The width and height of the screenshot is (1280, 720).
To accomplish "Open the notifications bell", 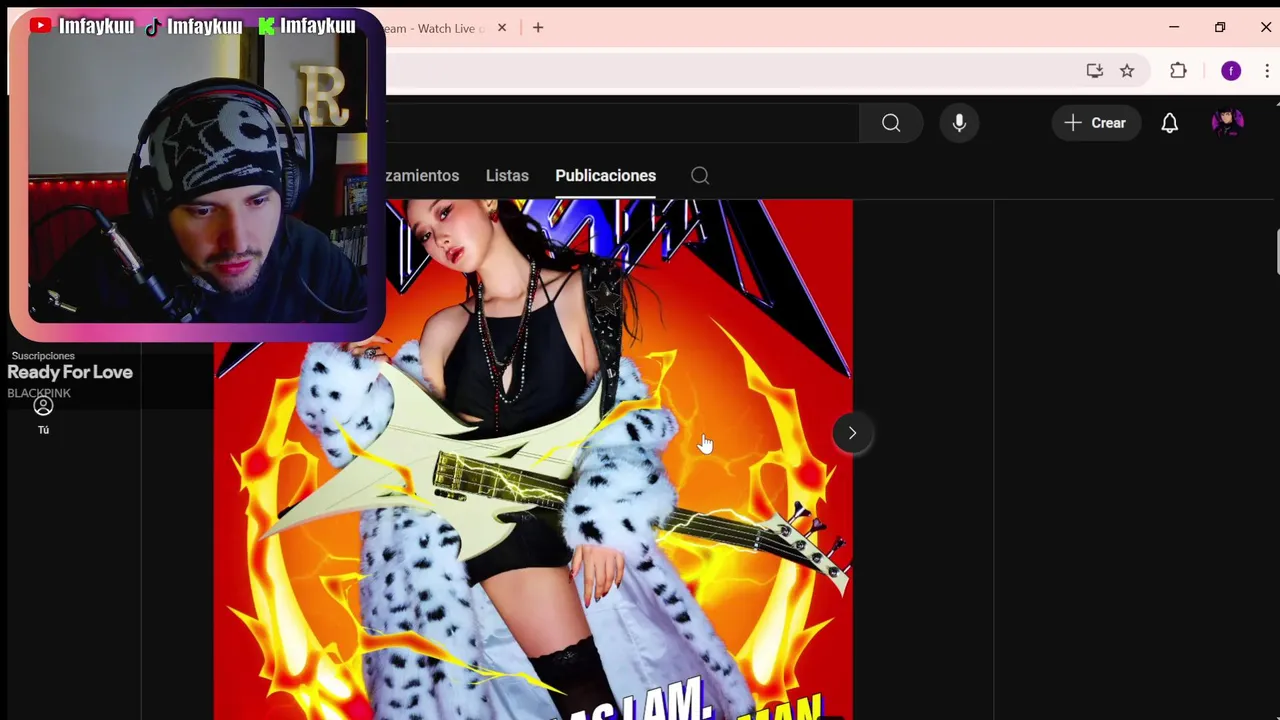I will pos(1169,123).
